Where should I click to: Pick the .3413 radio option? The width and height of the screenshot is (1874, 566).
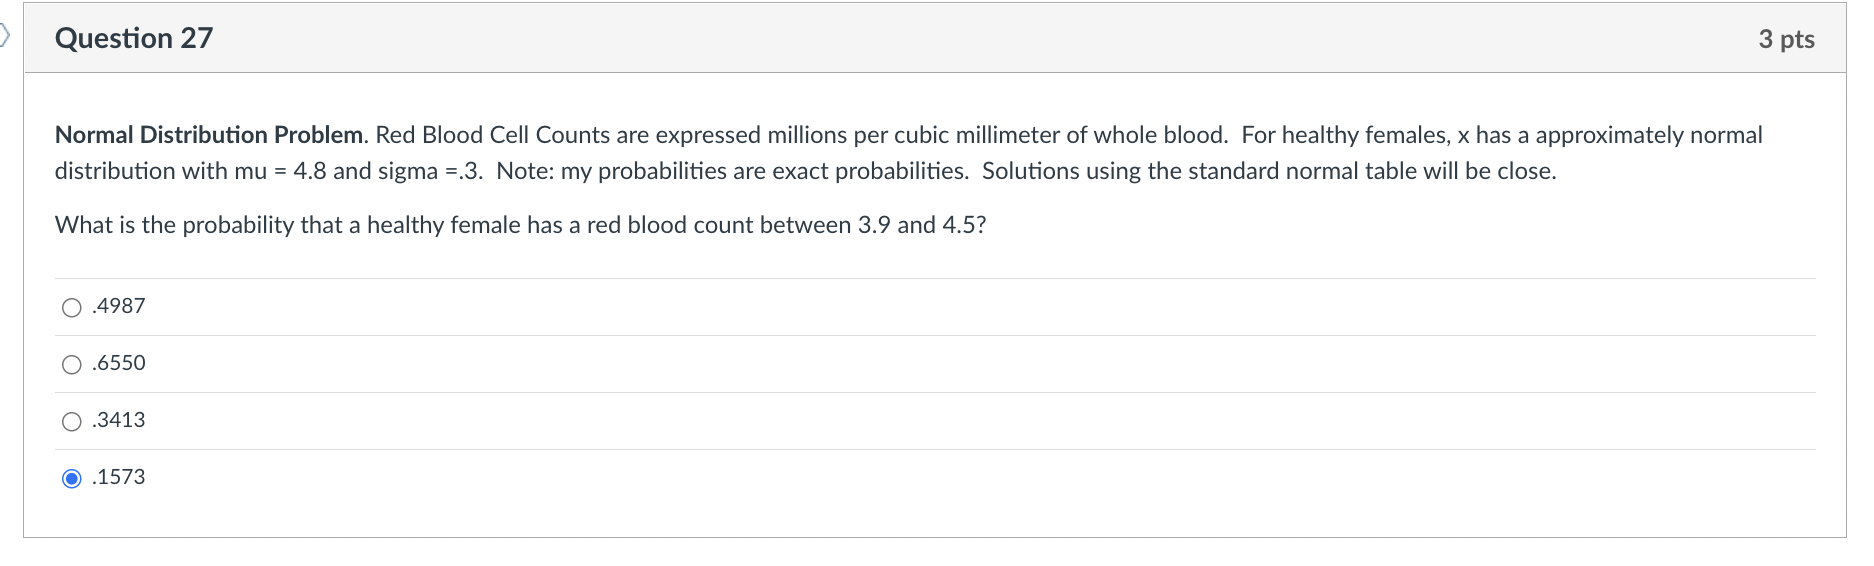click(x=72, y=422)
